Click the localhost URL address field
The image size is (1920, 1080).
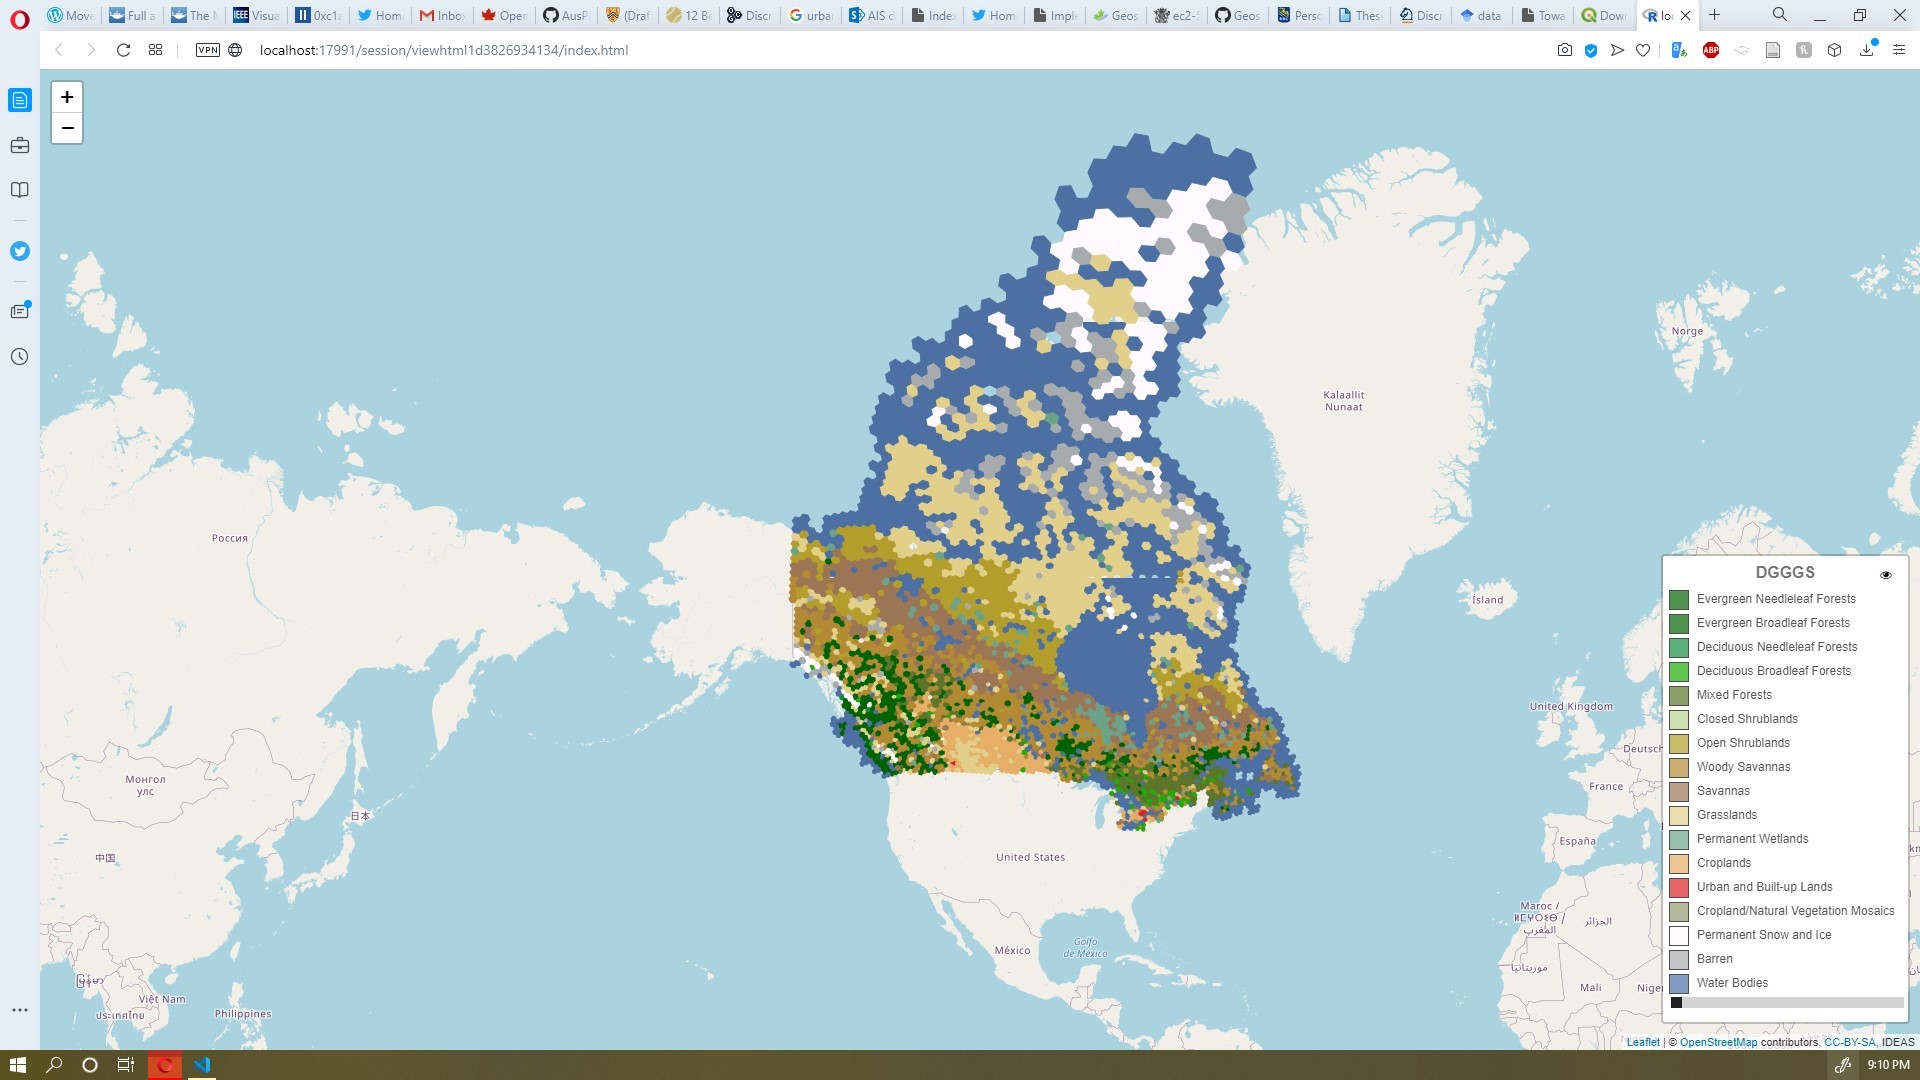point(444,50)
